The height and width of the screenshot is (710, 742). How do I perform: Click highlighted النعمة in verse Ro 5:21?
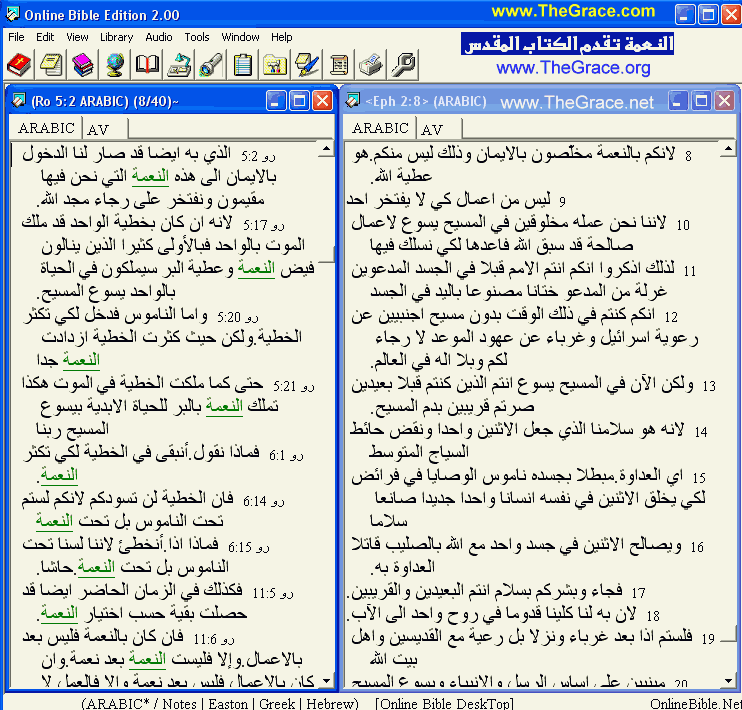[x=224, y=406]
